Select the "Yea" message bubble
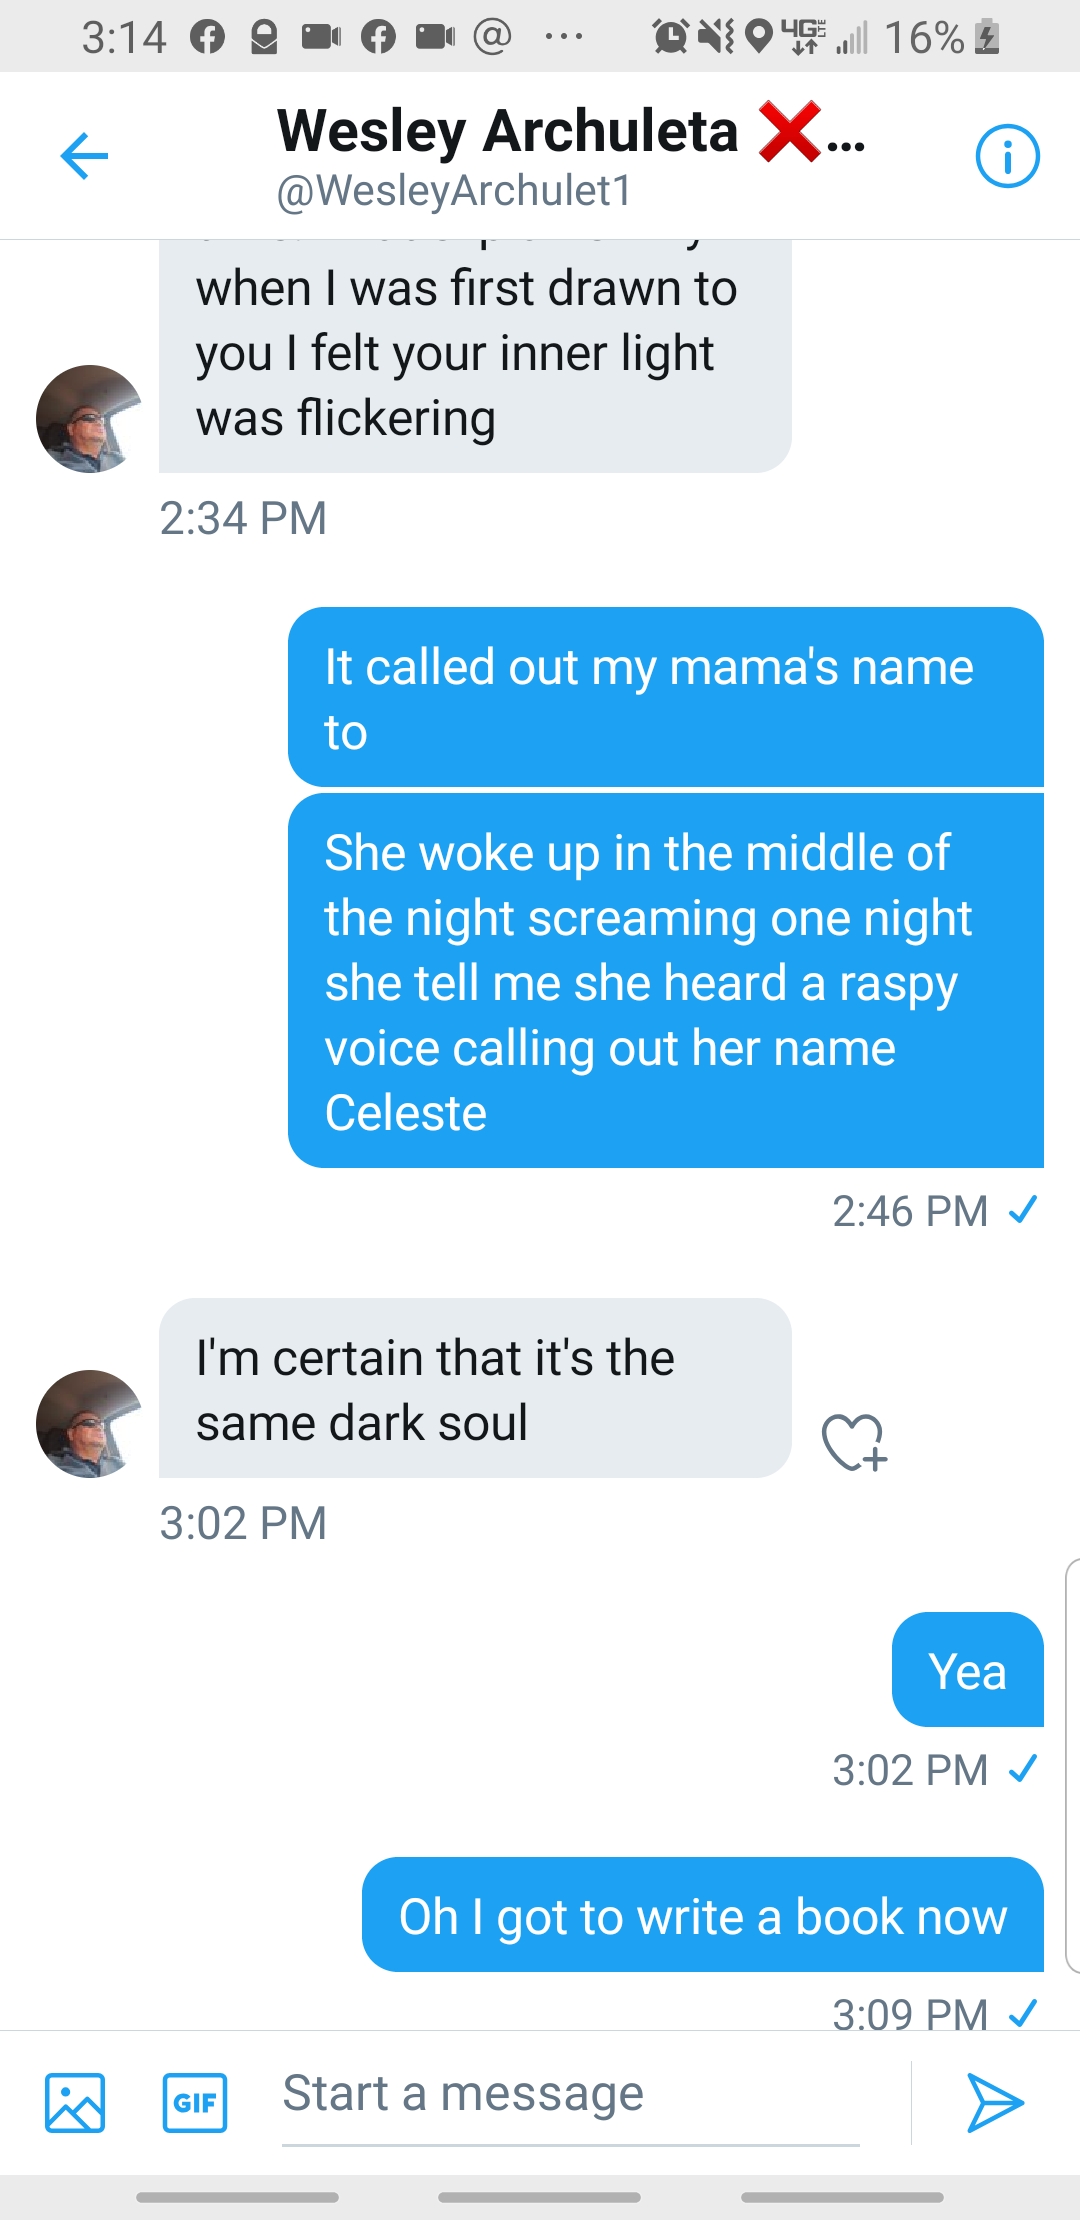 (967, 1670)
